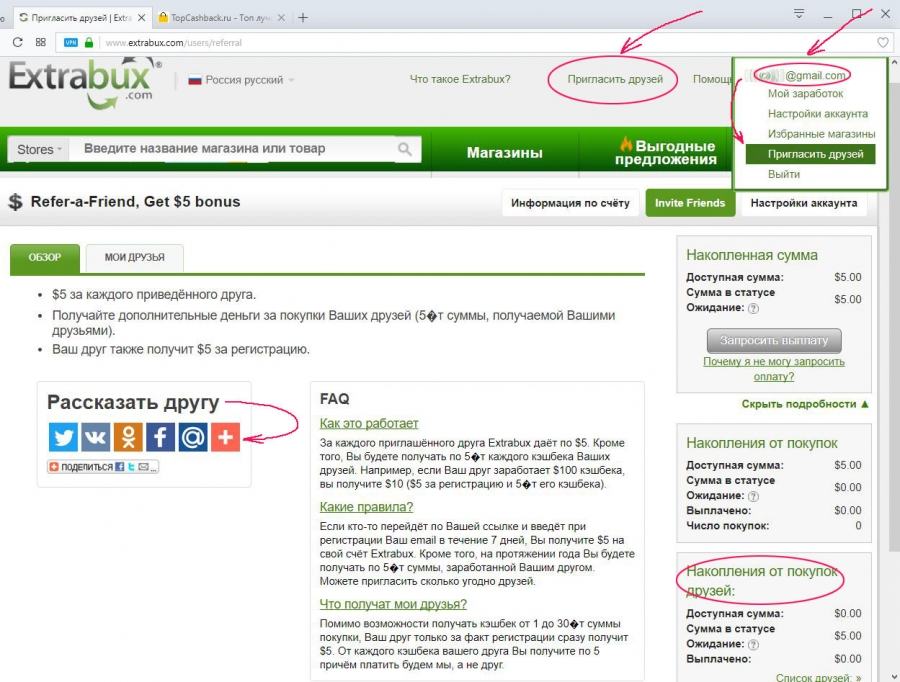Viewport: 900px width, 682px height.
Task: Switch to the МОИ ДРУЗЬЯ tab
Action: (x=134, y=258)
